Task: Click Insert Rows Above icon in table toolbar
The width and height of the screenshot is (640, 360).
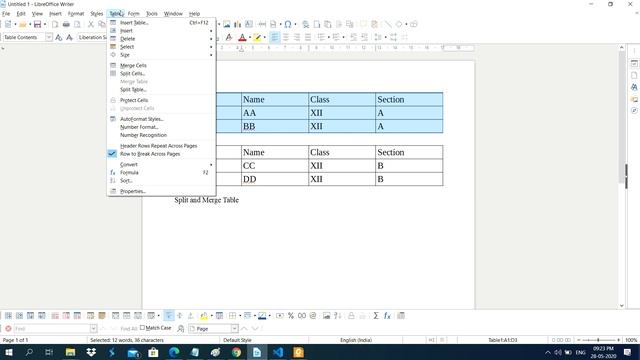Action: pos(8,316)
